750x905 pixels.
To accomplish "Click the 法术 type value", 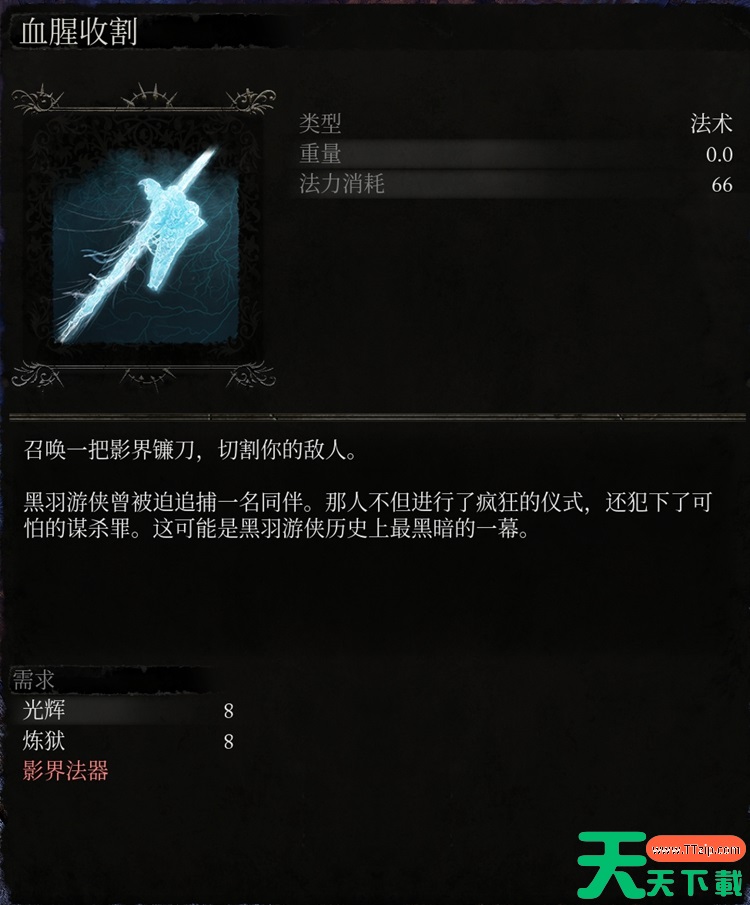I will [x=711, y=124].
